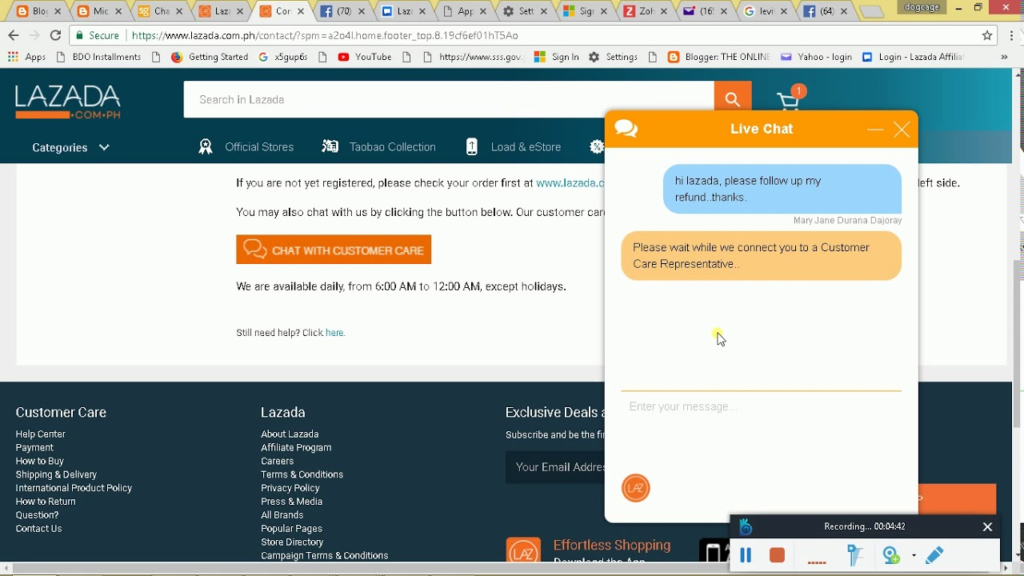The width and height of the screenshot is (1024, 576).
Task: Reload the page with refresh icon
Action: tap(56, 35)
